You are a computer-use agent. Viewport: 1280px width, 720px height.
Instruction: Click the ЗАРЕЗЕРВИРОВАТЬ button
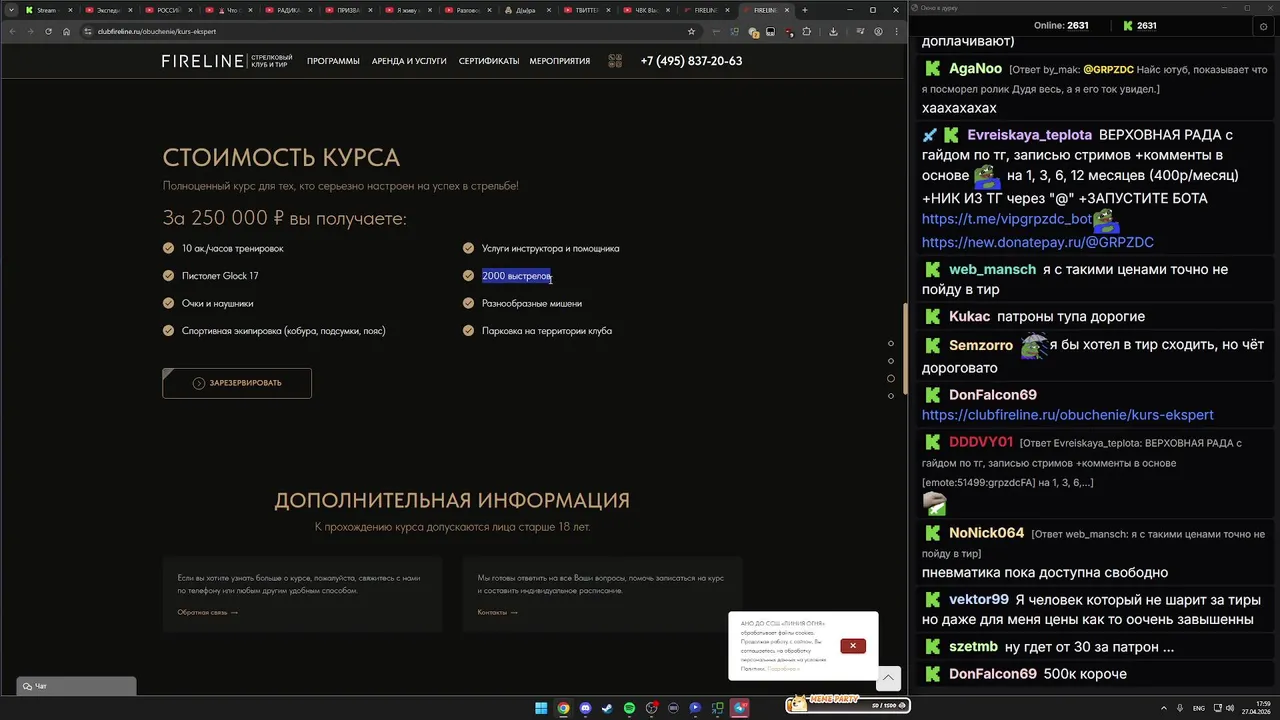click(237, 383)
